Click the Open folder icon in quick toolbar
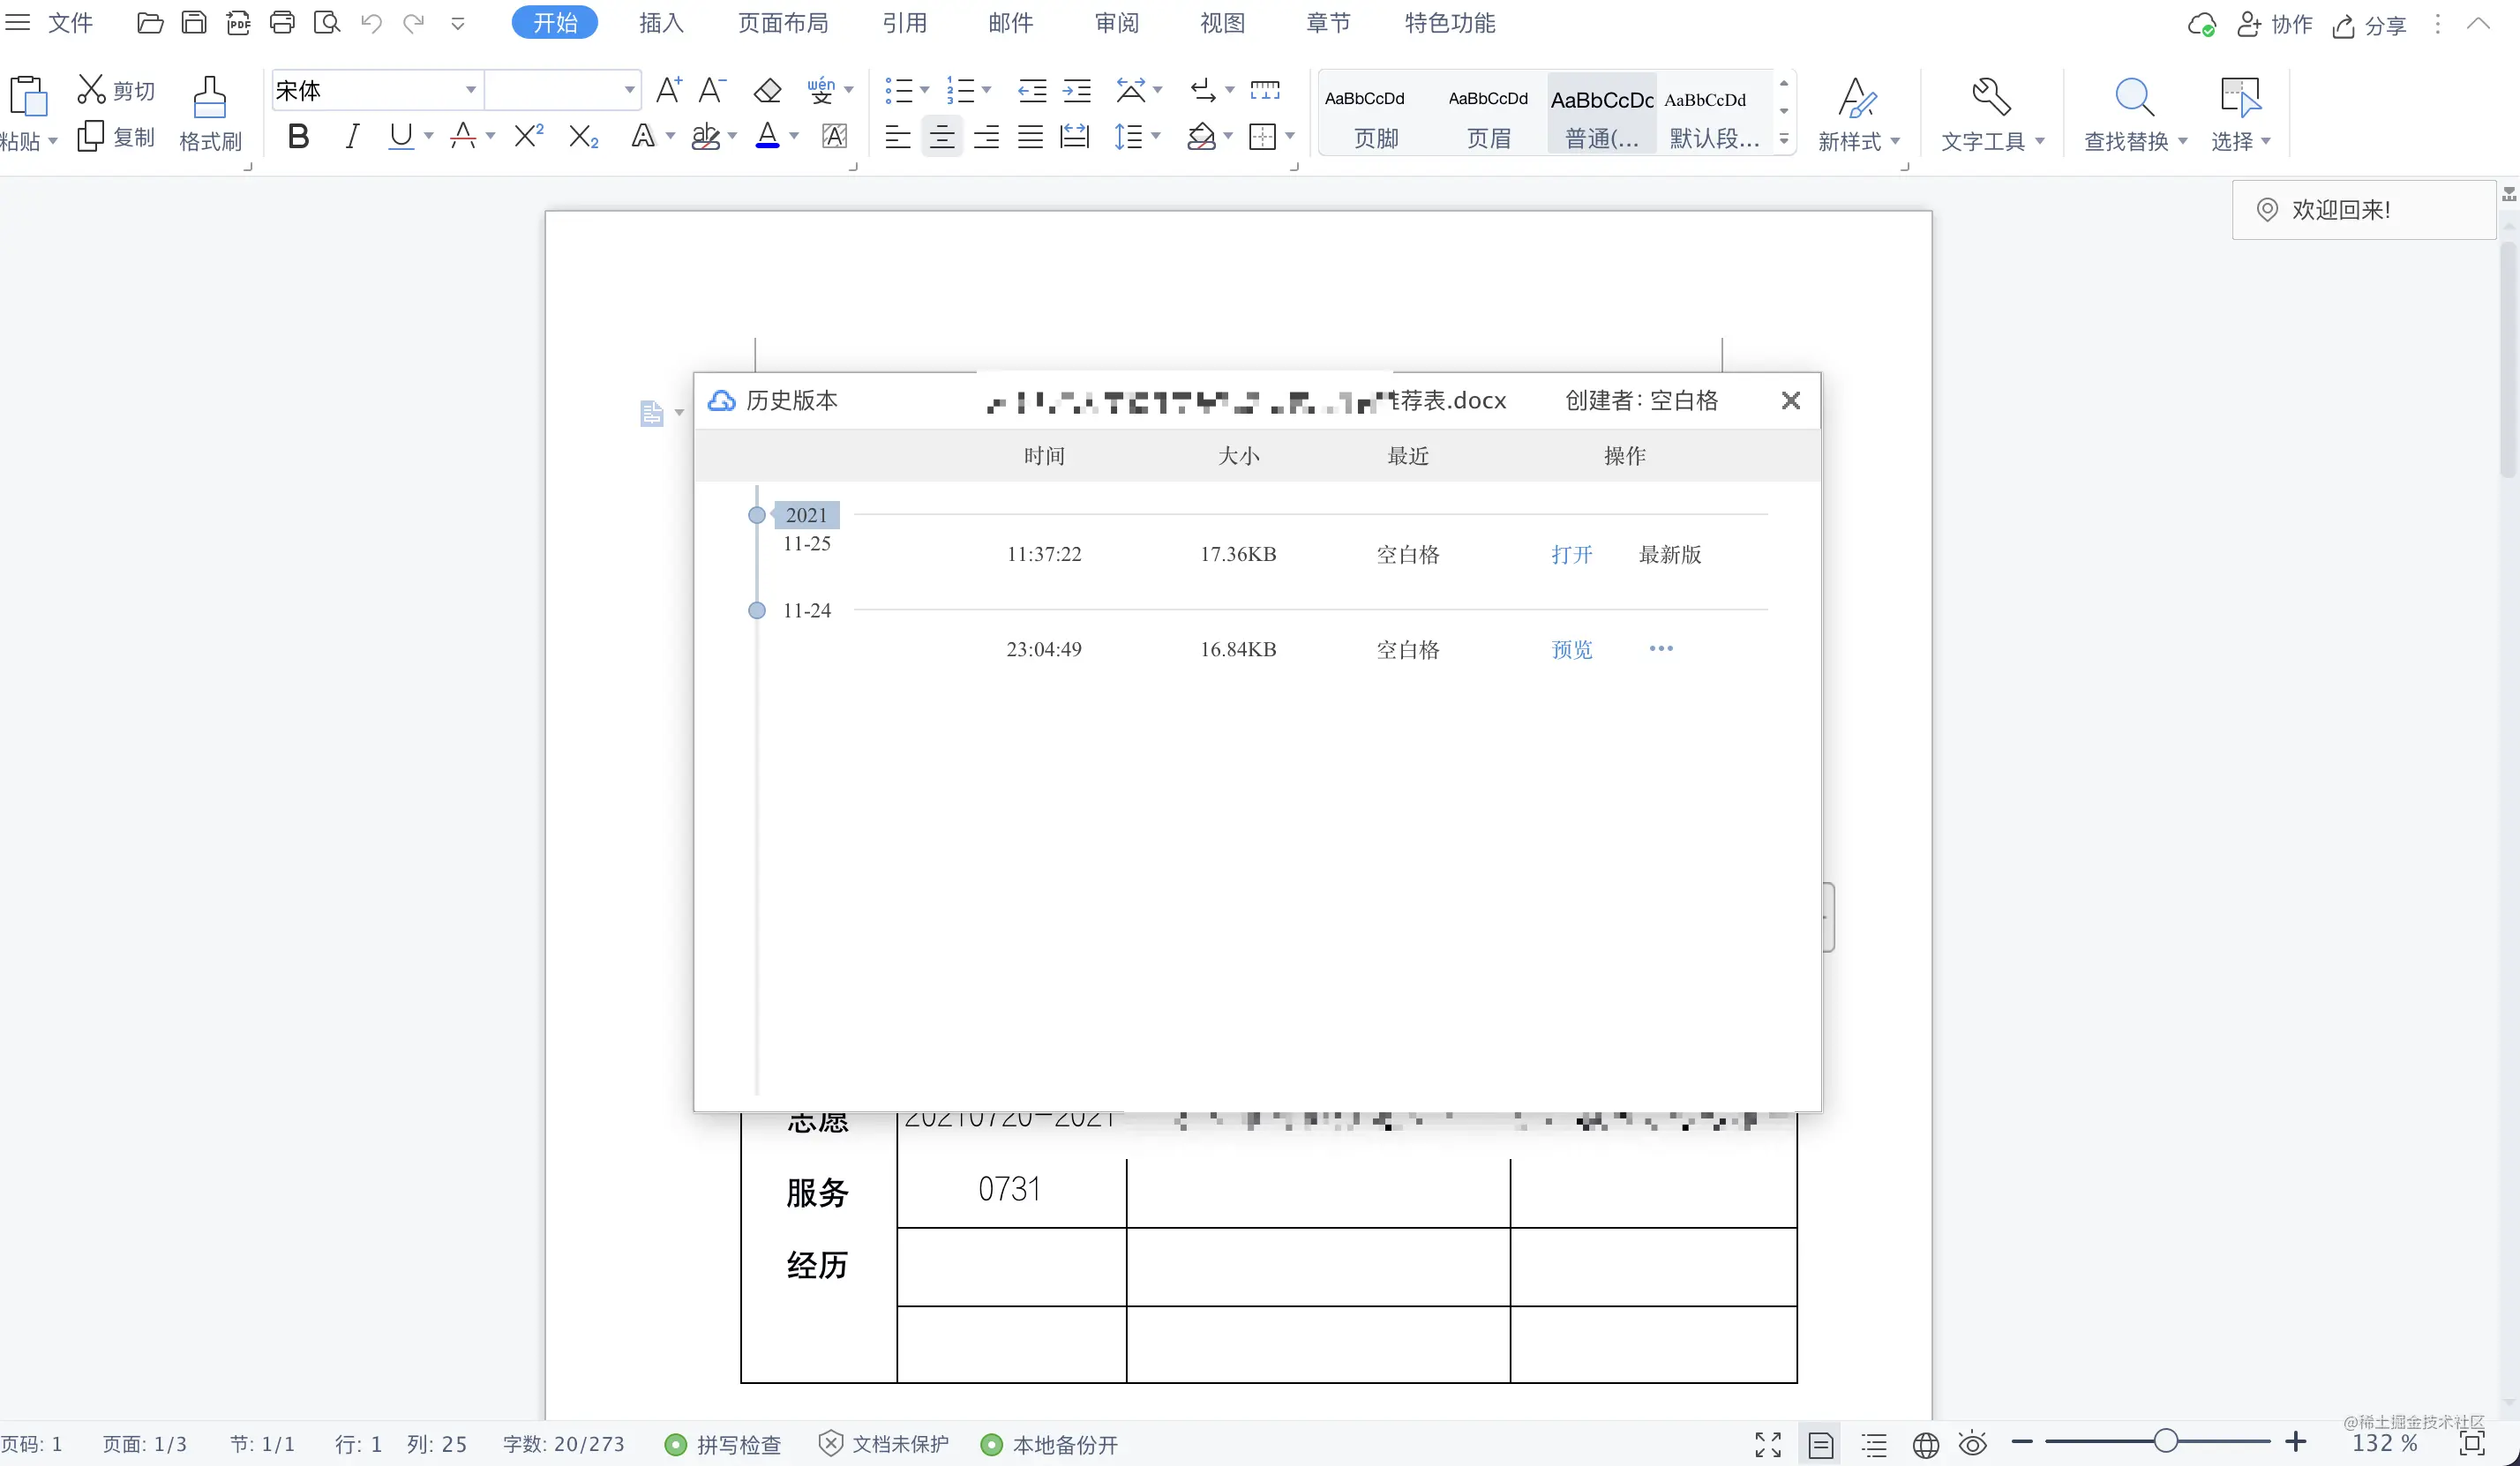 (x=150, y=23)
